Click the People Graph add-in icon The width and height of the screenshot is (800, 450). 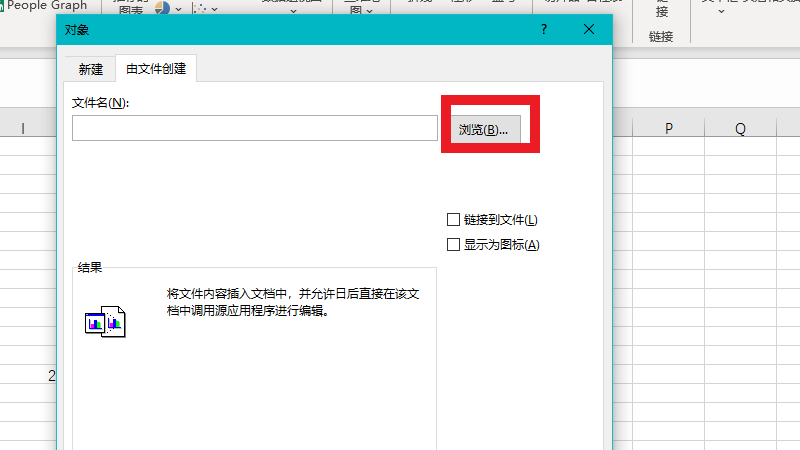click(4, 5)
